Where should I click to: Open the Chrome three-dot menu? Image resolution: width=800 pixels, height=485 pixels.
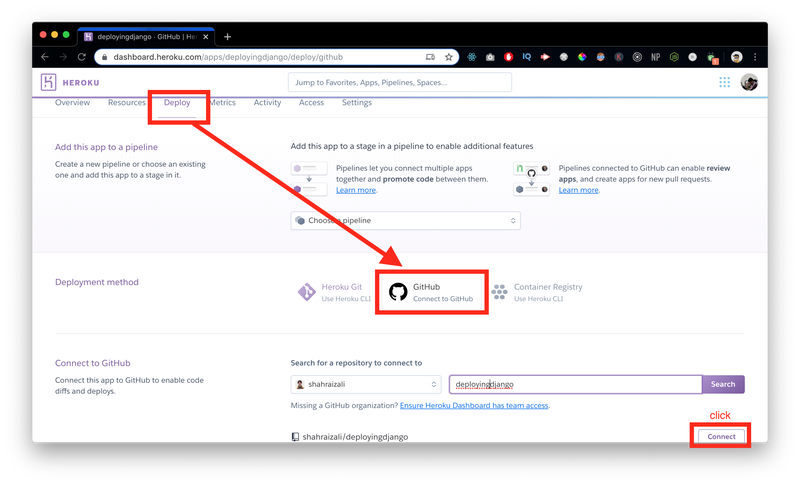coord(755,57)
